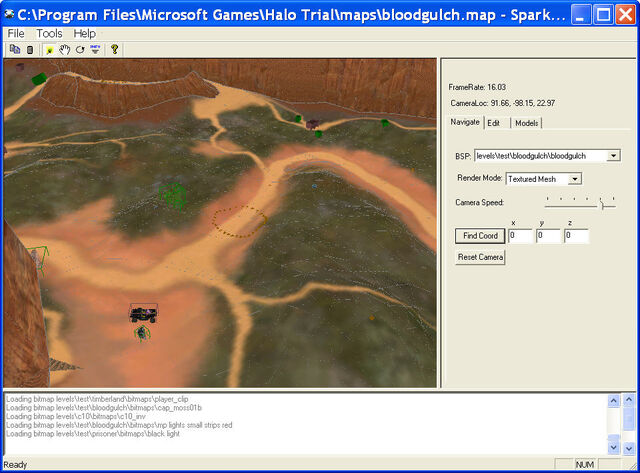
Task: Minimize the Sparkedit window
Action: [580, 15]
